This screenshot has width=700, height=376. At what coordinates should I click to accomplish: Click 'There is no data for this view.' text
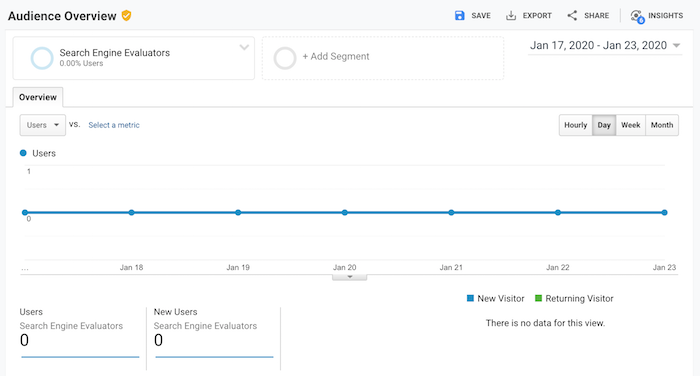546,323
